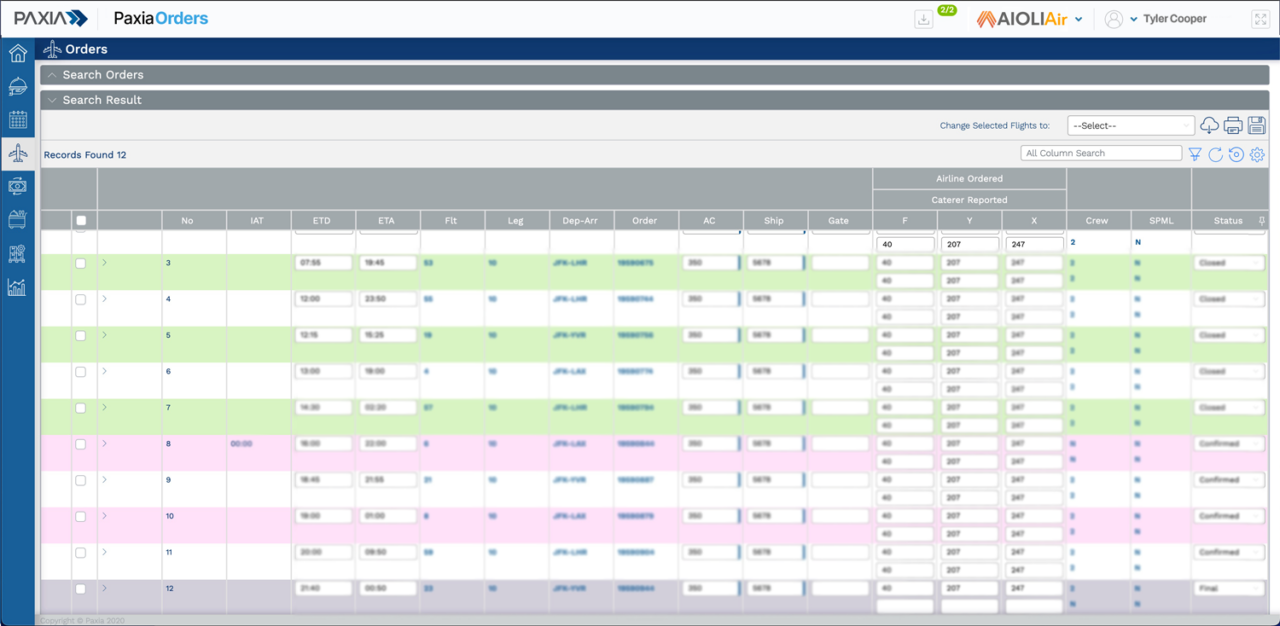The image size is (1280, 626).
Task: Apply the funnel filter icon near column search
Action: (1195, 153)
